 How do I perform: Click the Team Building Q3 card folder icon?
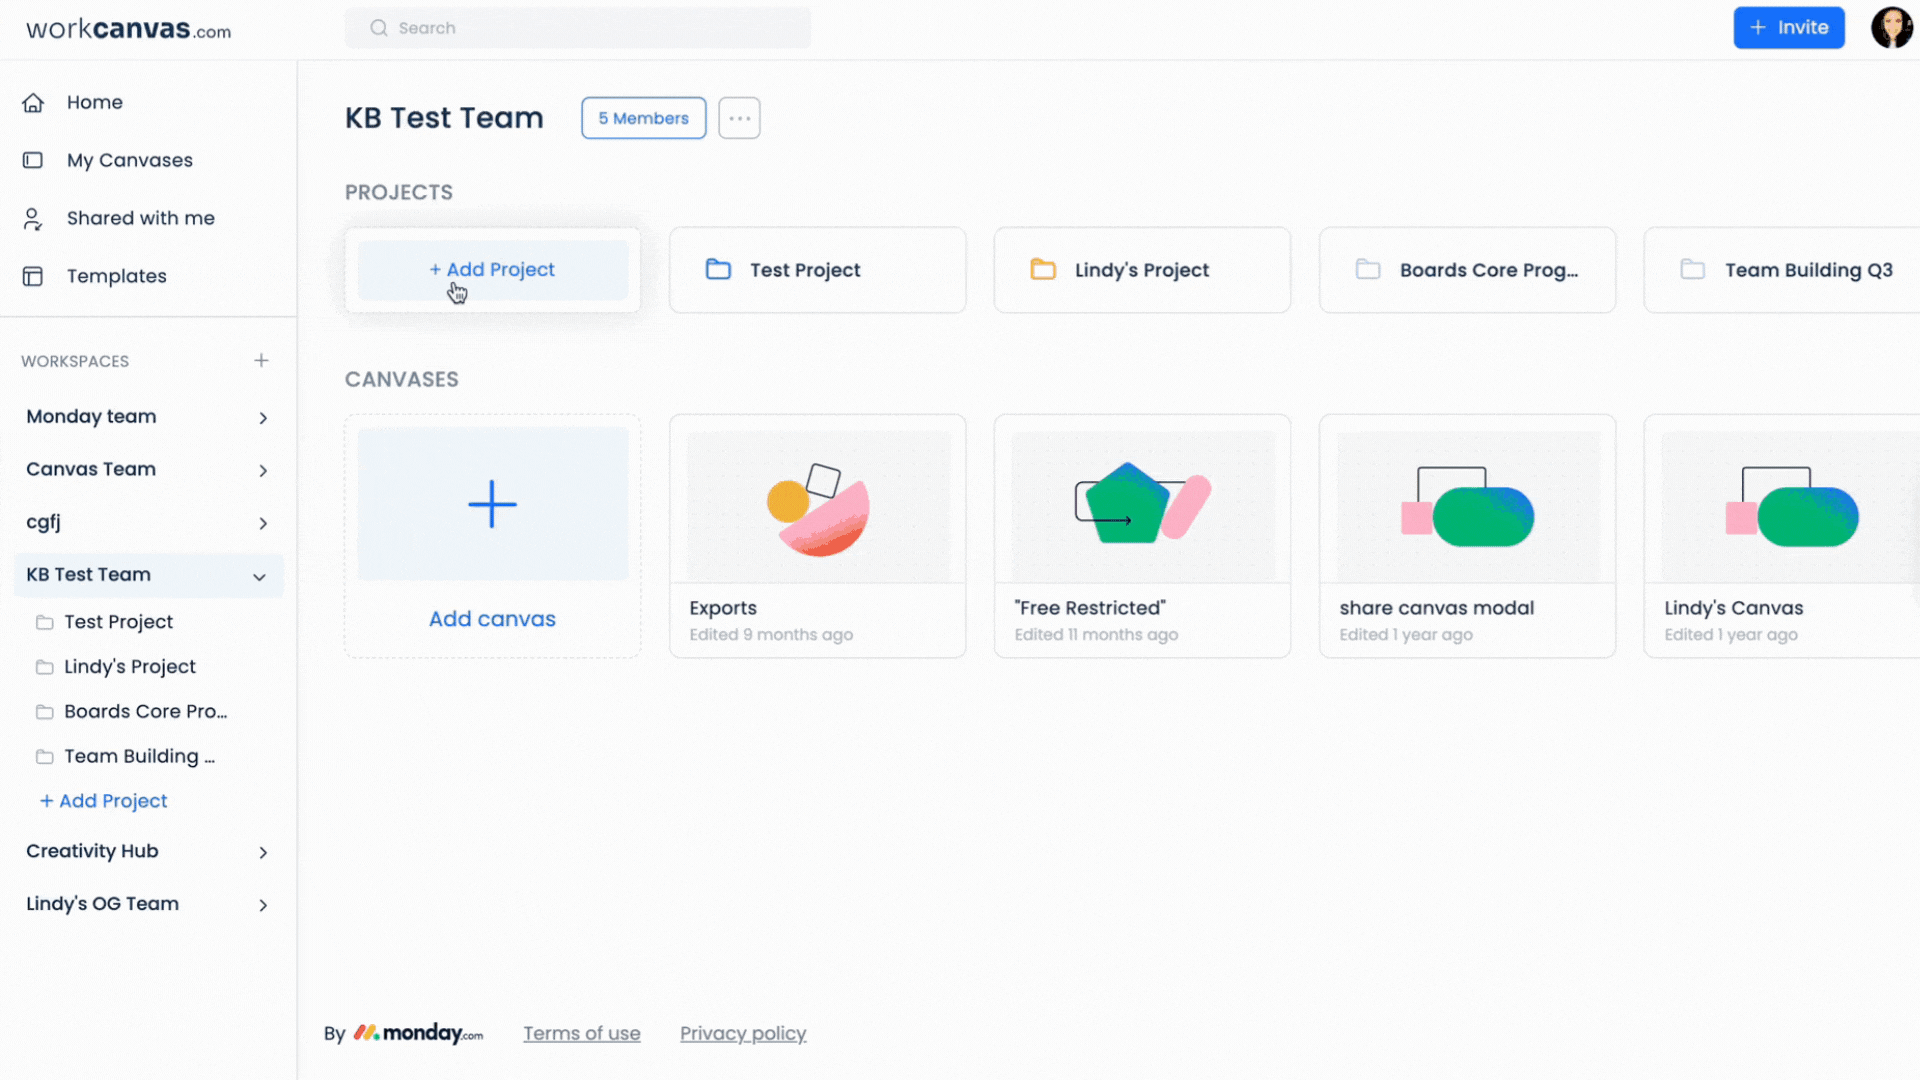(x=1693, y=270)
